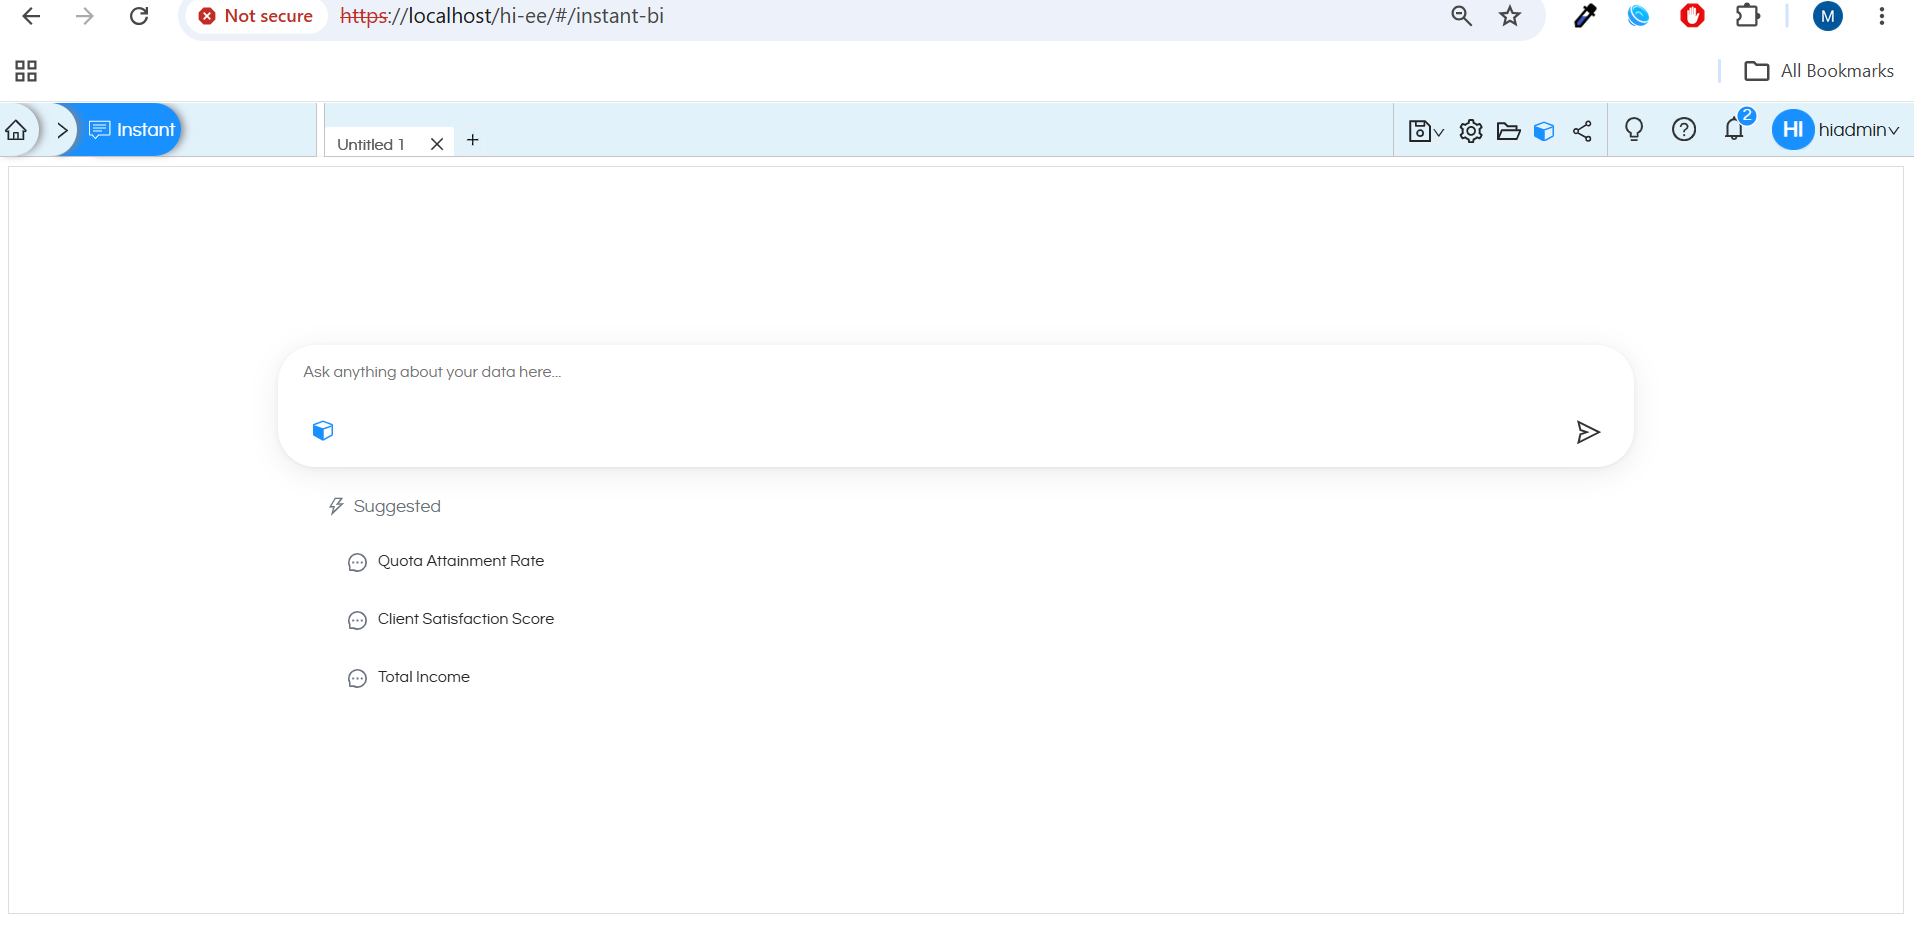This screenshot has height=927, width=1914.
Task: Expand the breadcrumb chevron next to home
Action: pos(62,130)
